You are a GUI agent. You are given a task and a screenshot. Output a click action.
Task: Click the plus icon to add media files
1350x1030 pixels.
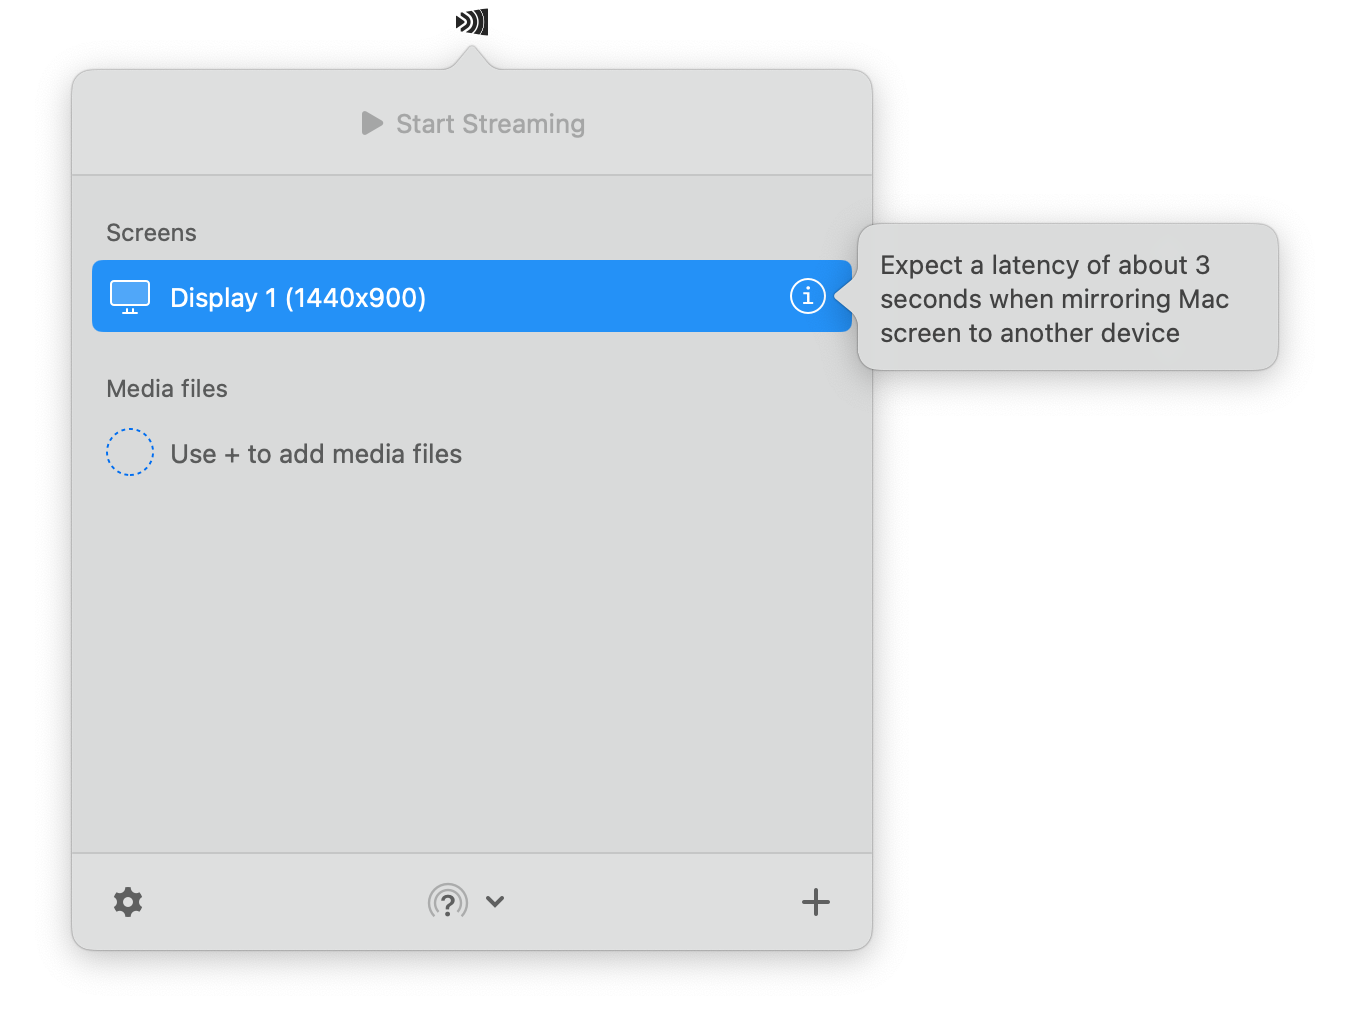coord(816,901)
